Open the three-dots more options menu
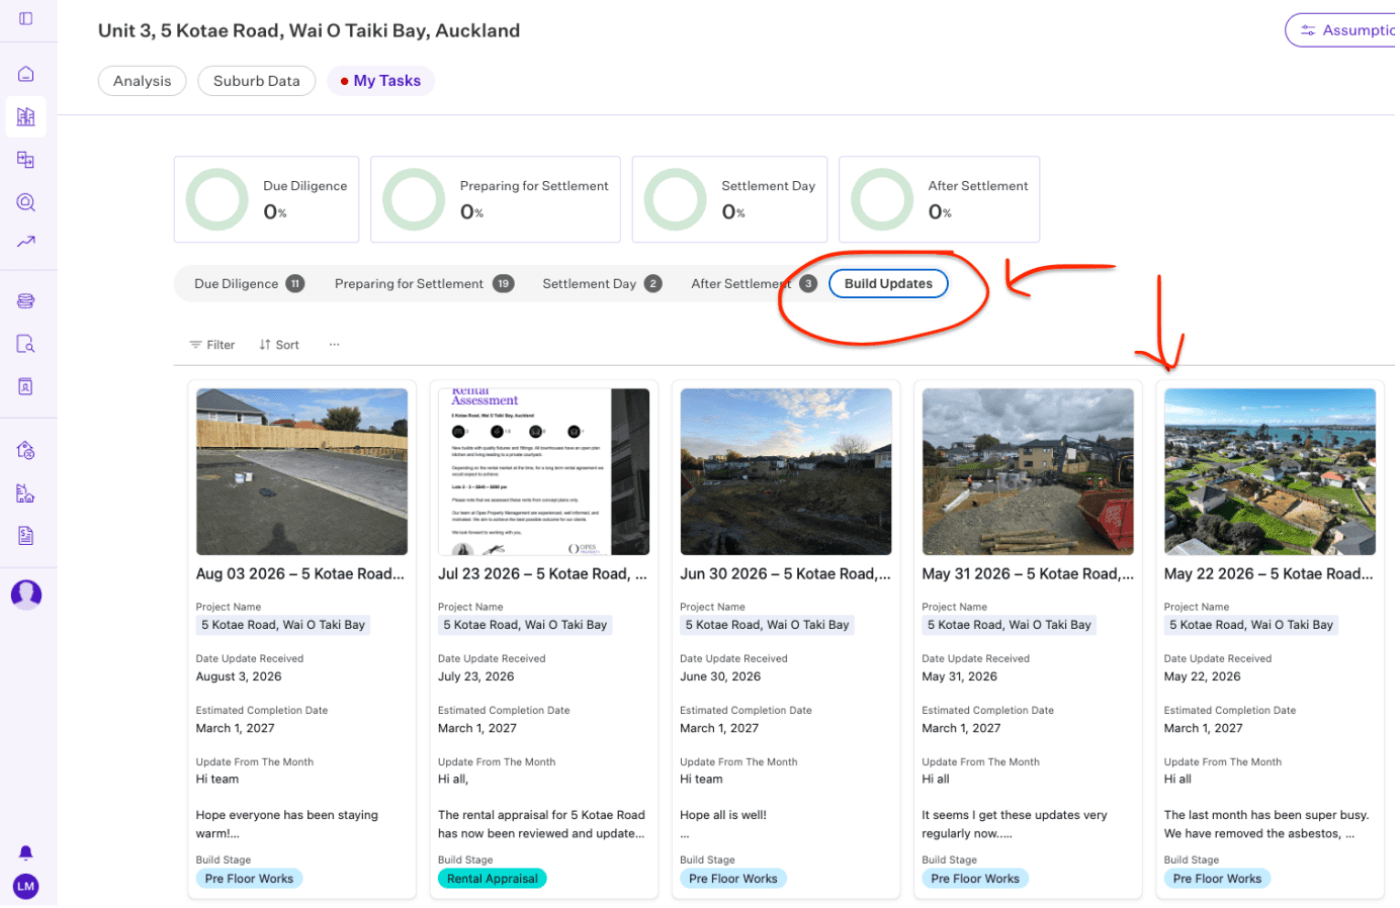The width and height of the screenshot is (1400, 908). pos(335,345)
